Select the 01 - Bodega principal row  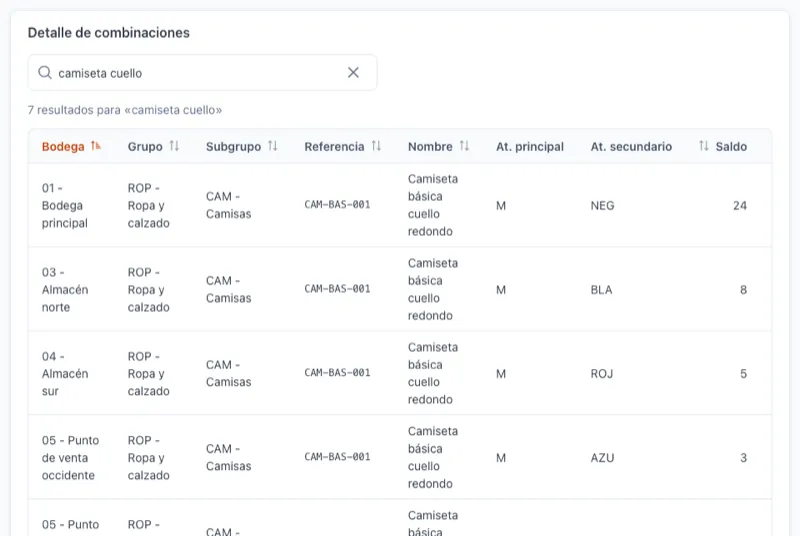pos(400,205)
